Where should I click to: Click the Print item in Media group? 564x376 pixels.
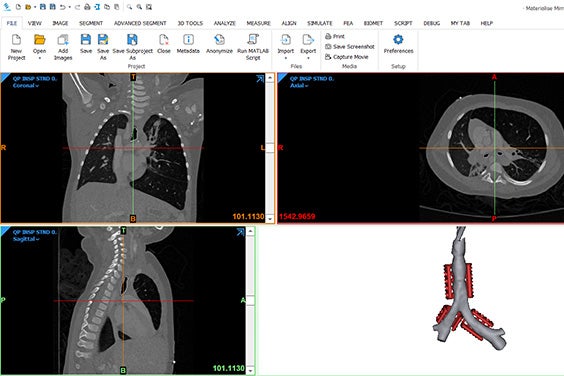pyautogui.click(x=335, y=36)
